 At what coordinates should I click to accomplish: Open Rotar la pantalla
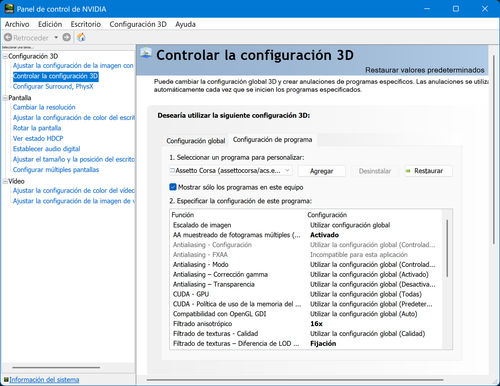tap(37, 128)
